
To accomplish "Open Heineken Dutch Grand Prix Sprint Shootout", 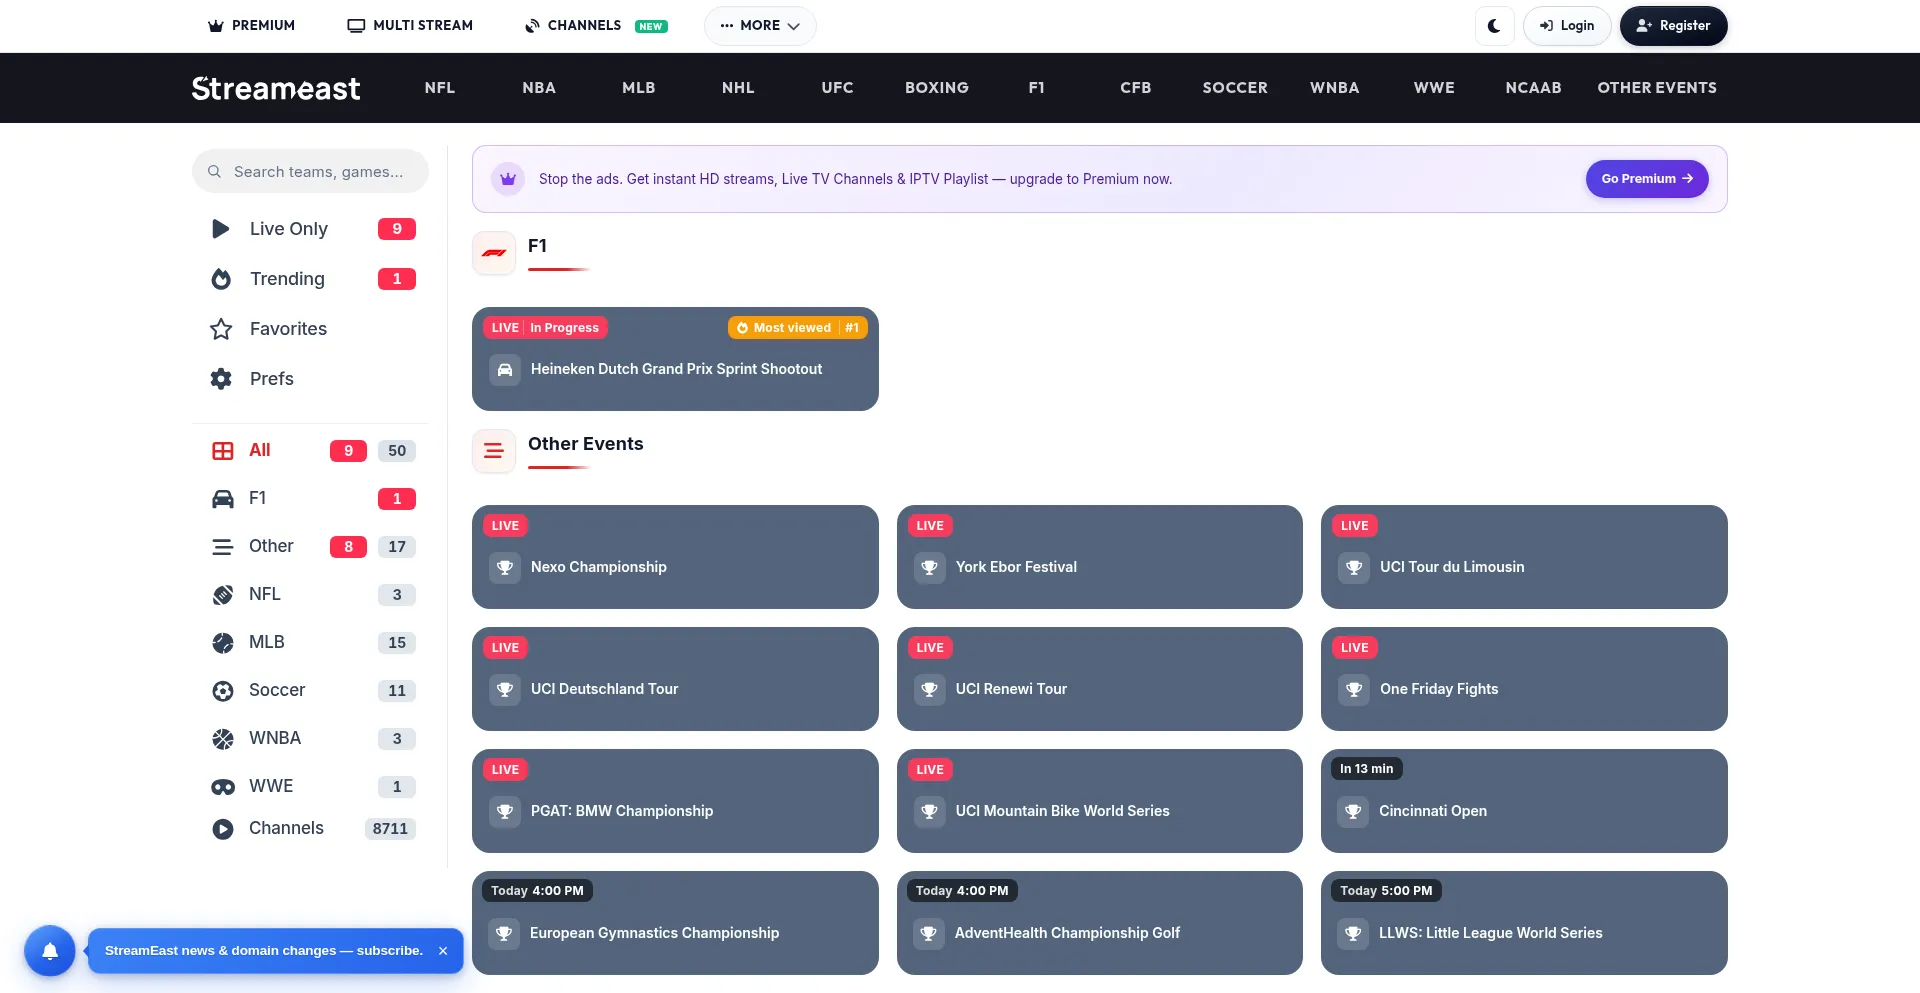I will click(x=675, y=359).
